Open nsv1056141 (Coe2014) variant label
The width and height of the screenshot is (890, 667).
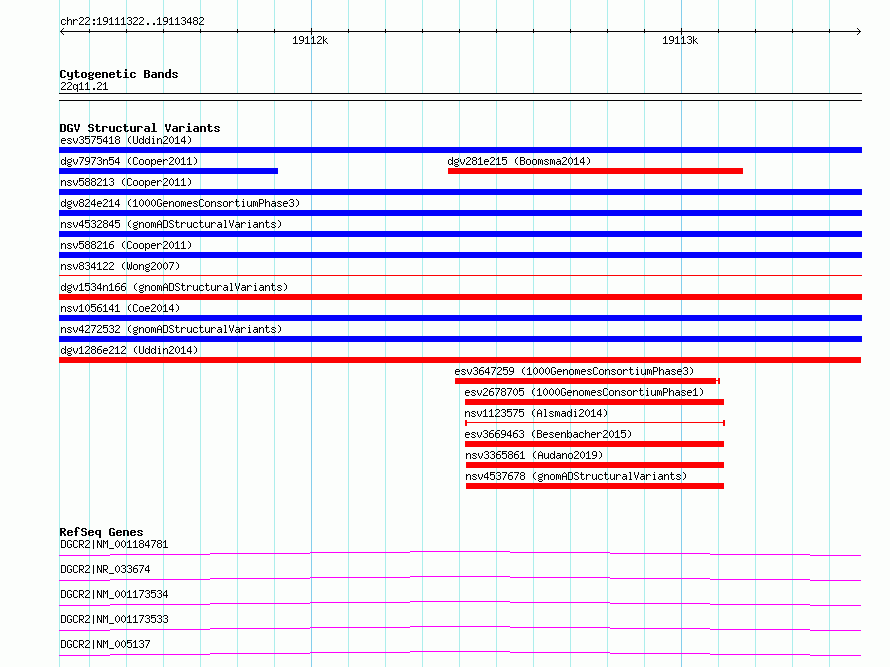(120, 308)
